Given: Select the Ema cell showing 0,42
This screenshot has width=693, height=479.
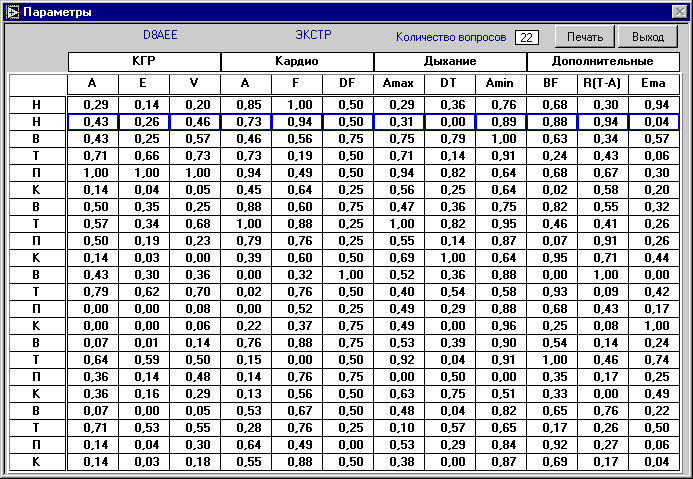Looking at the screenshot, I should [x=654, y=292].
